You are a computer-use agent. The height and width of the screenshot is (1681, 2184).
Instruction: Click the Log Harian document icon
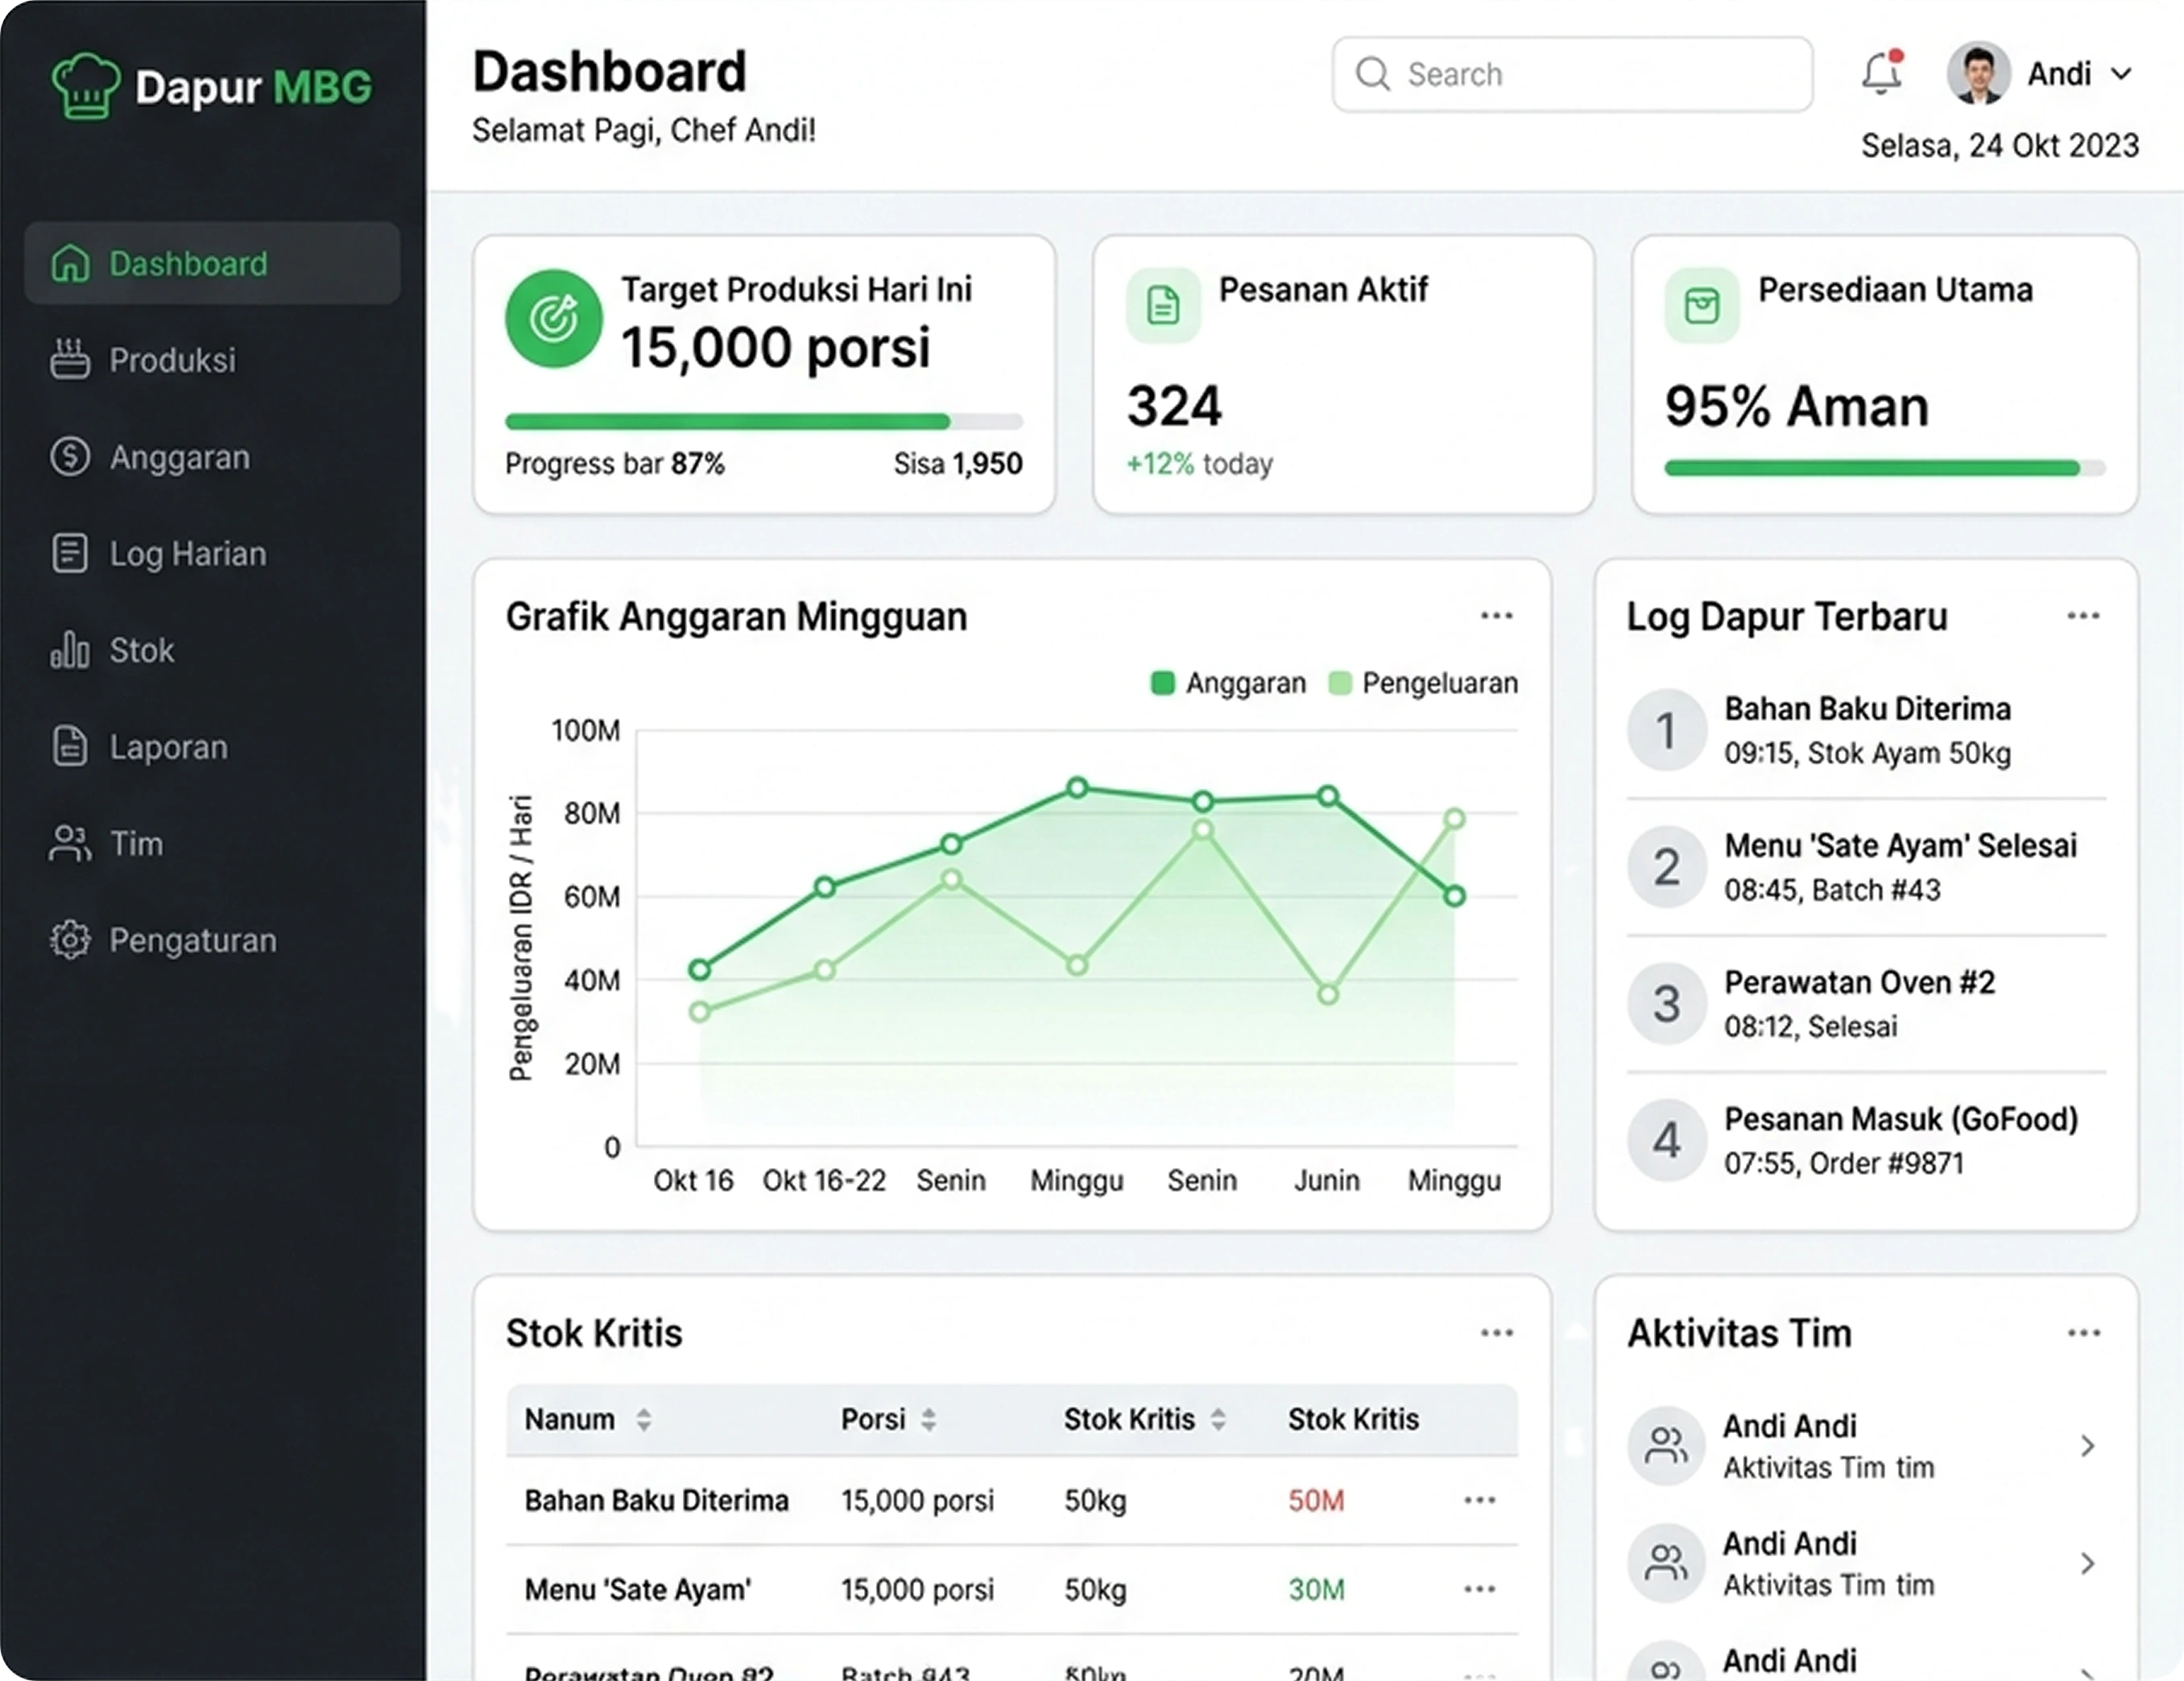pos(70,553)
